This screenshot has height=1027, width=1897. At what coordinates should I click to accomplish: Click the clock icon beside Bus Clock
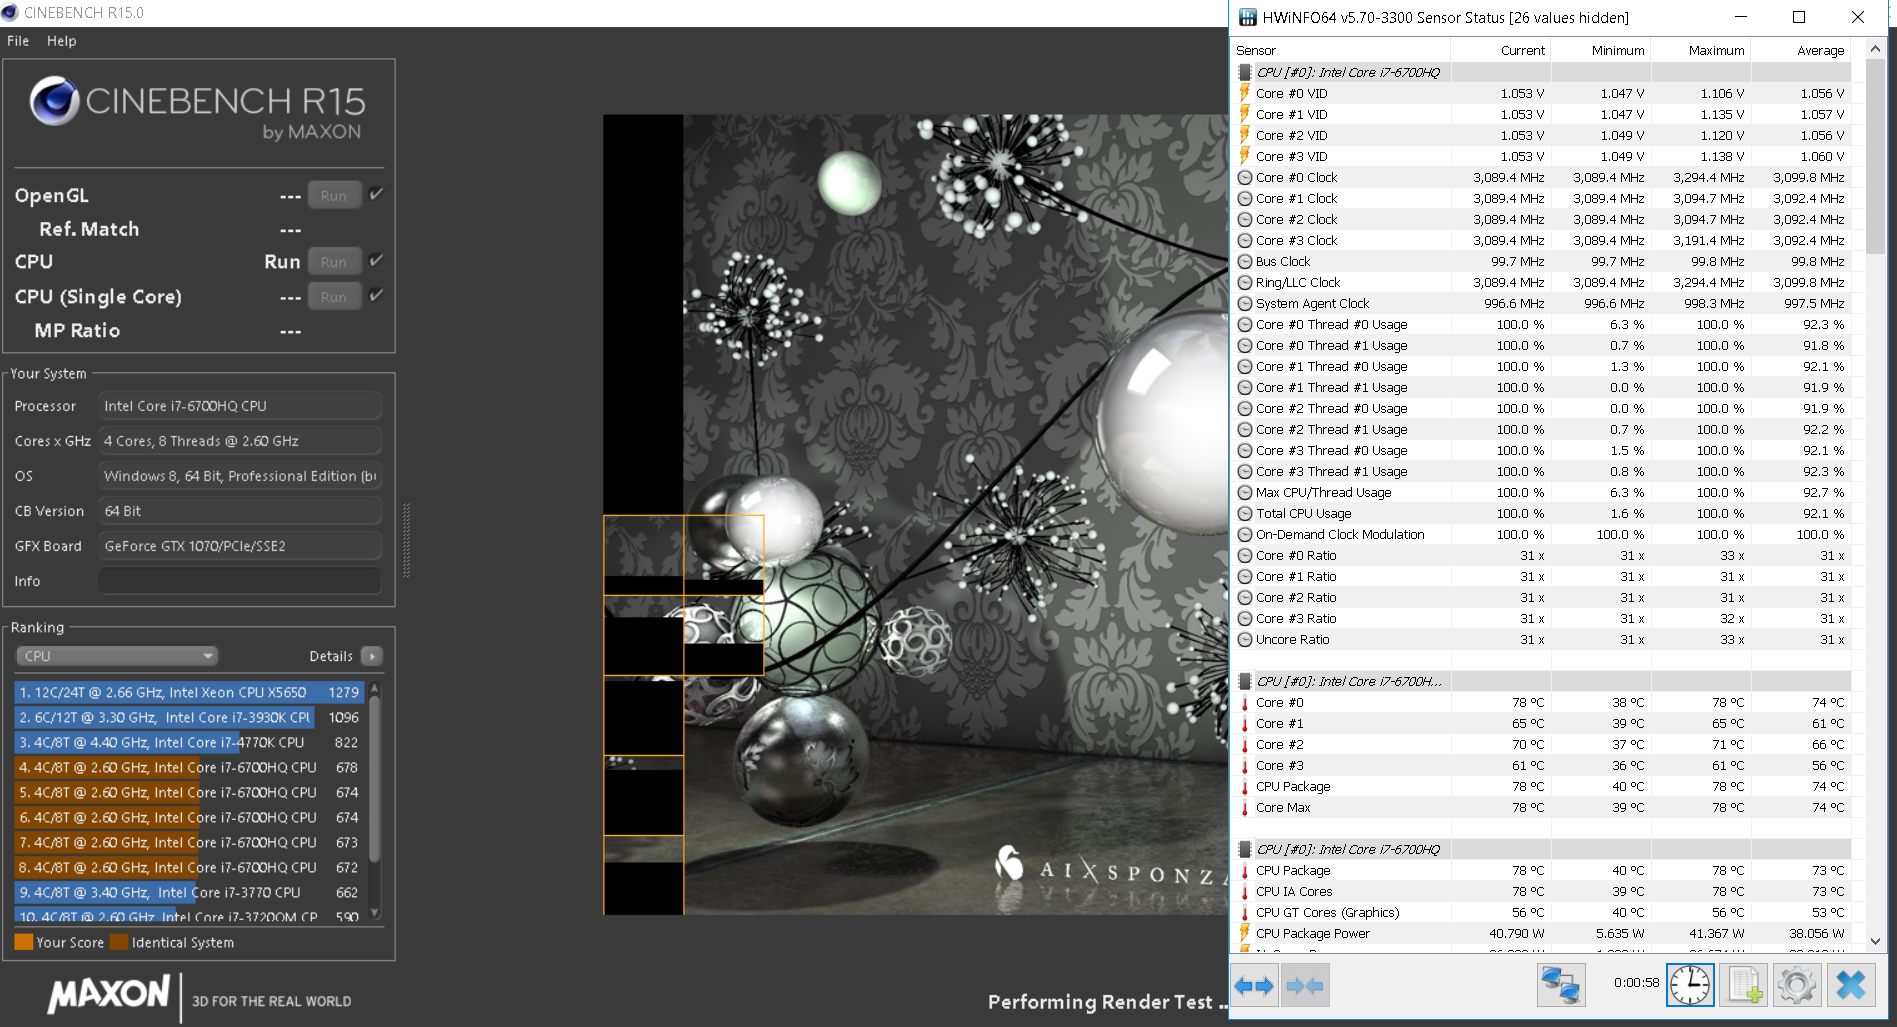[1245, 261]
